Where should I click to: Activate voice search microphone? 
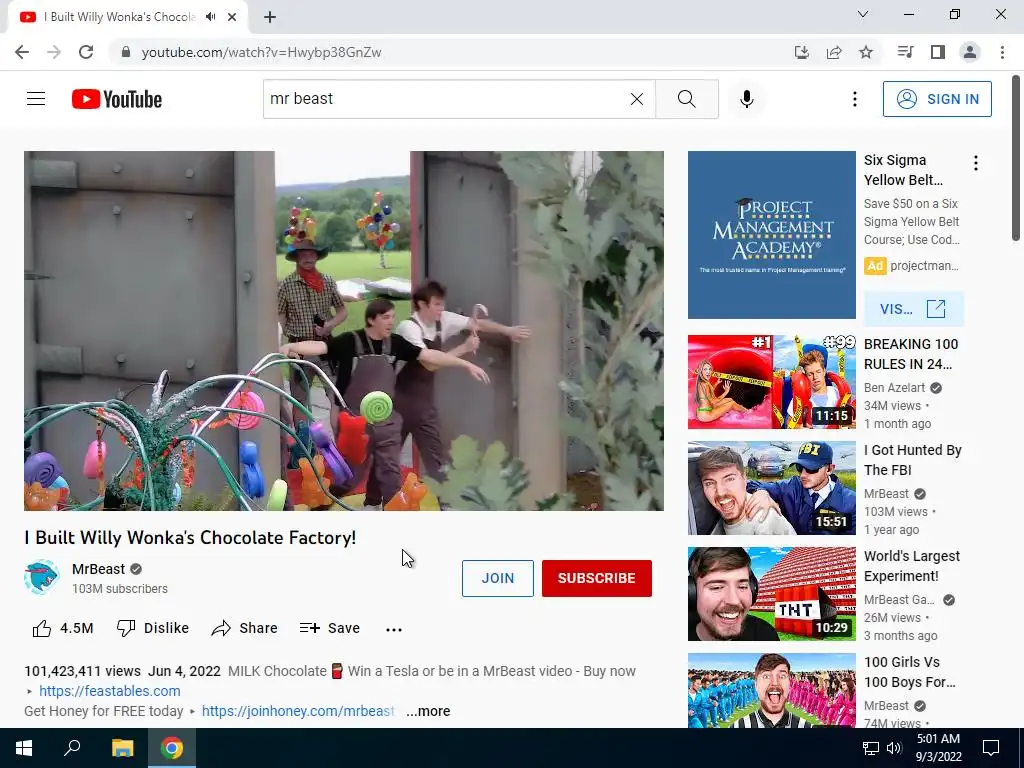pyautogui.click(x=746, y=99)
